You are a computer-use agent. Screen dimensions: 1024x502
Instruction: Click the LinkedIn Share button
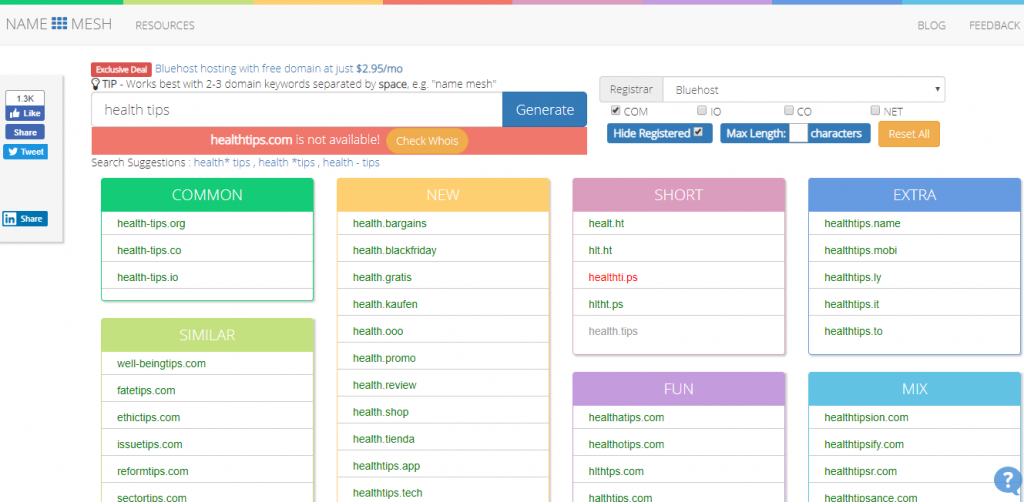pyautogui.click(x=25, y=219)
